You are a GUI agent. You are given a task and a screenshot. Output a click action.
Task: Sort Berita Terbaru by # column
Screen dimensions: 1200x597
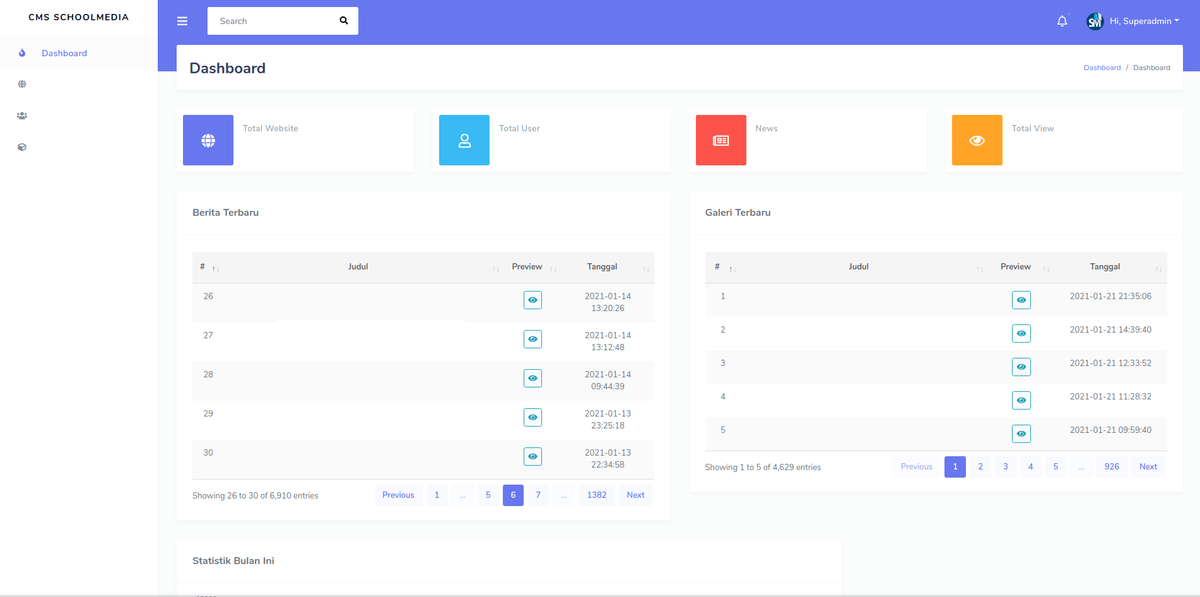209,267
